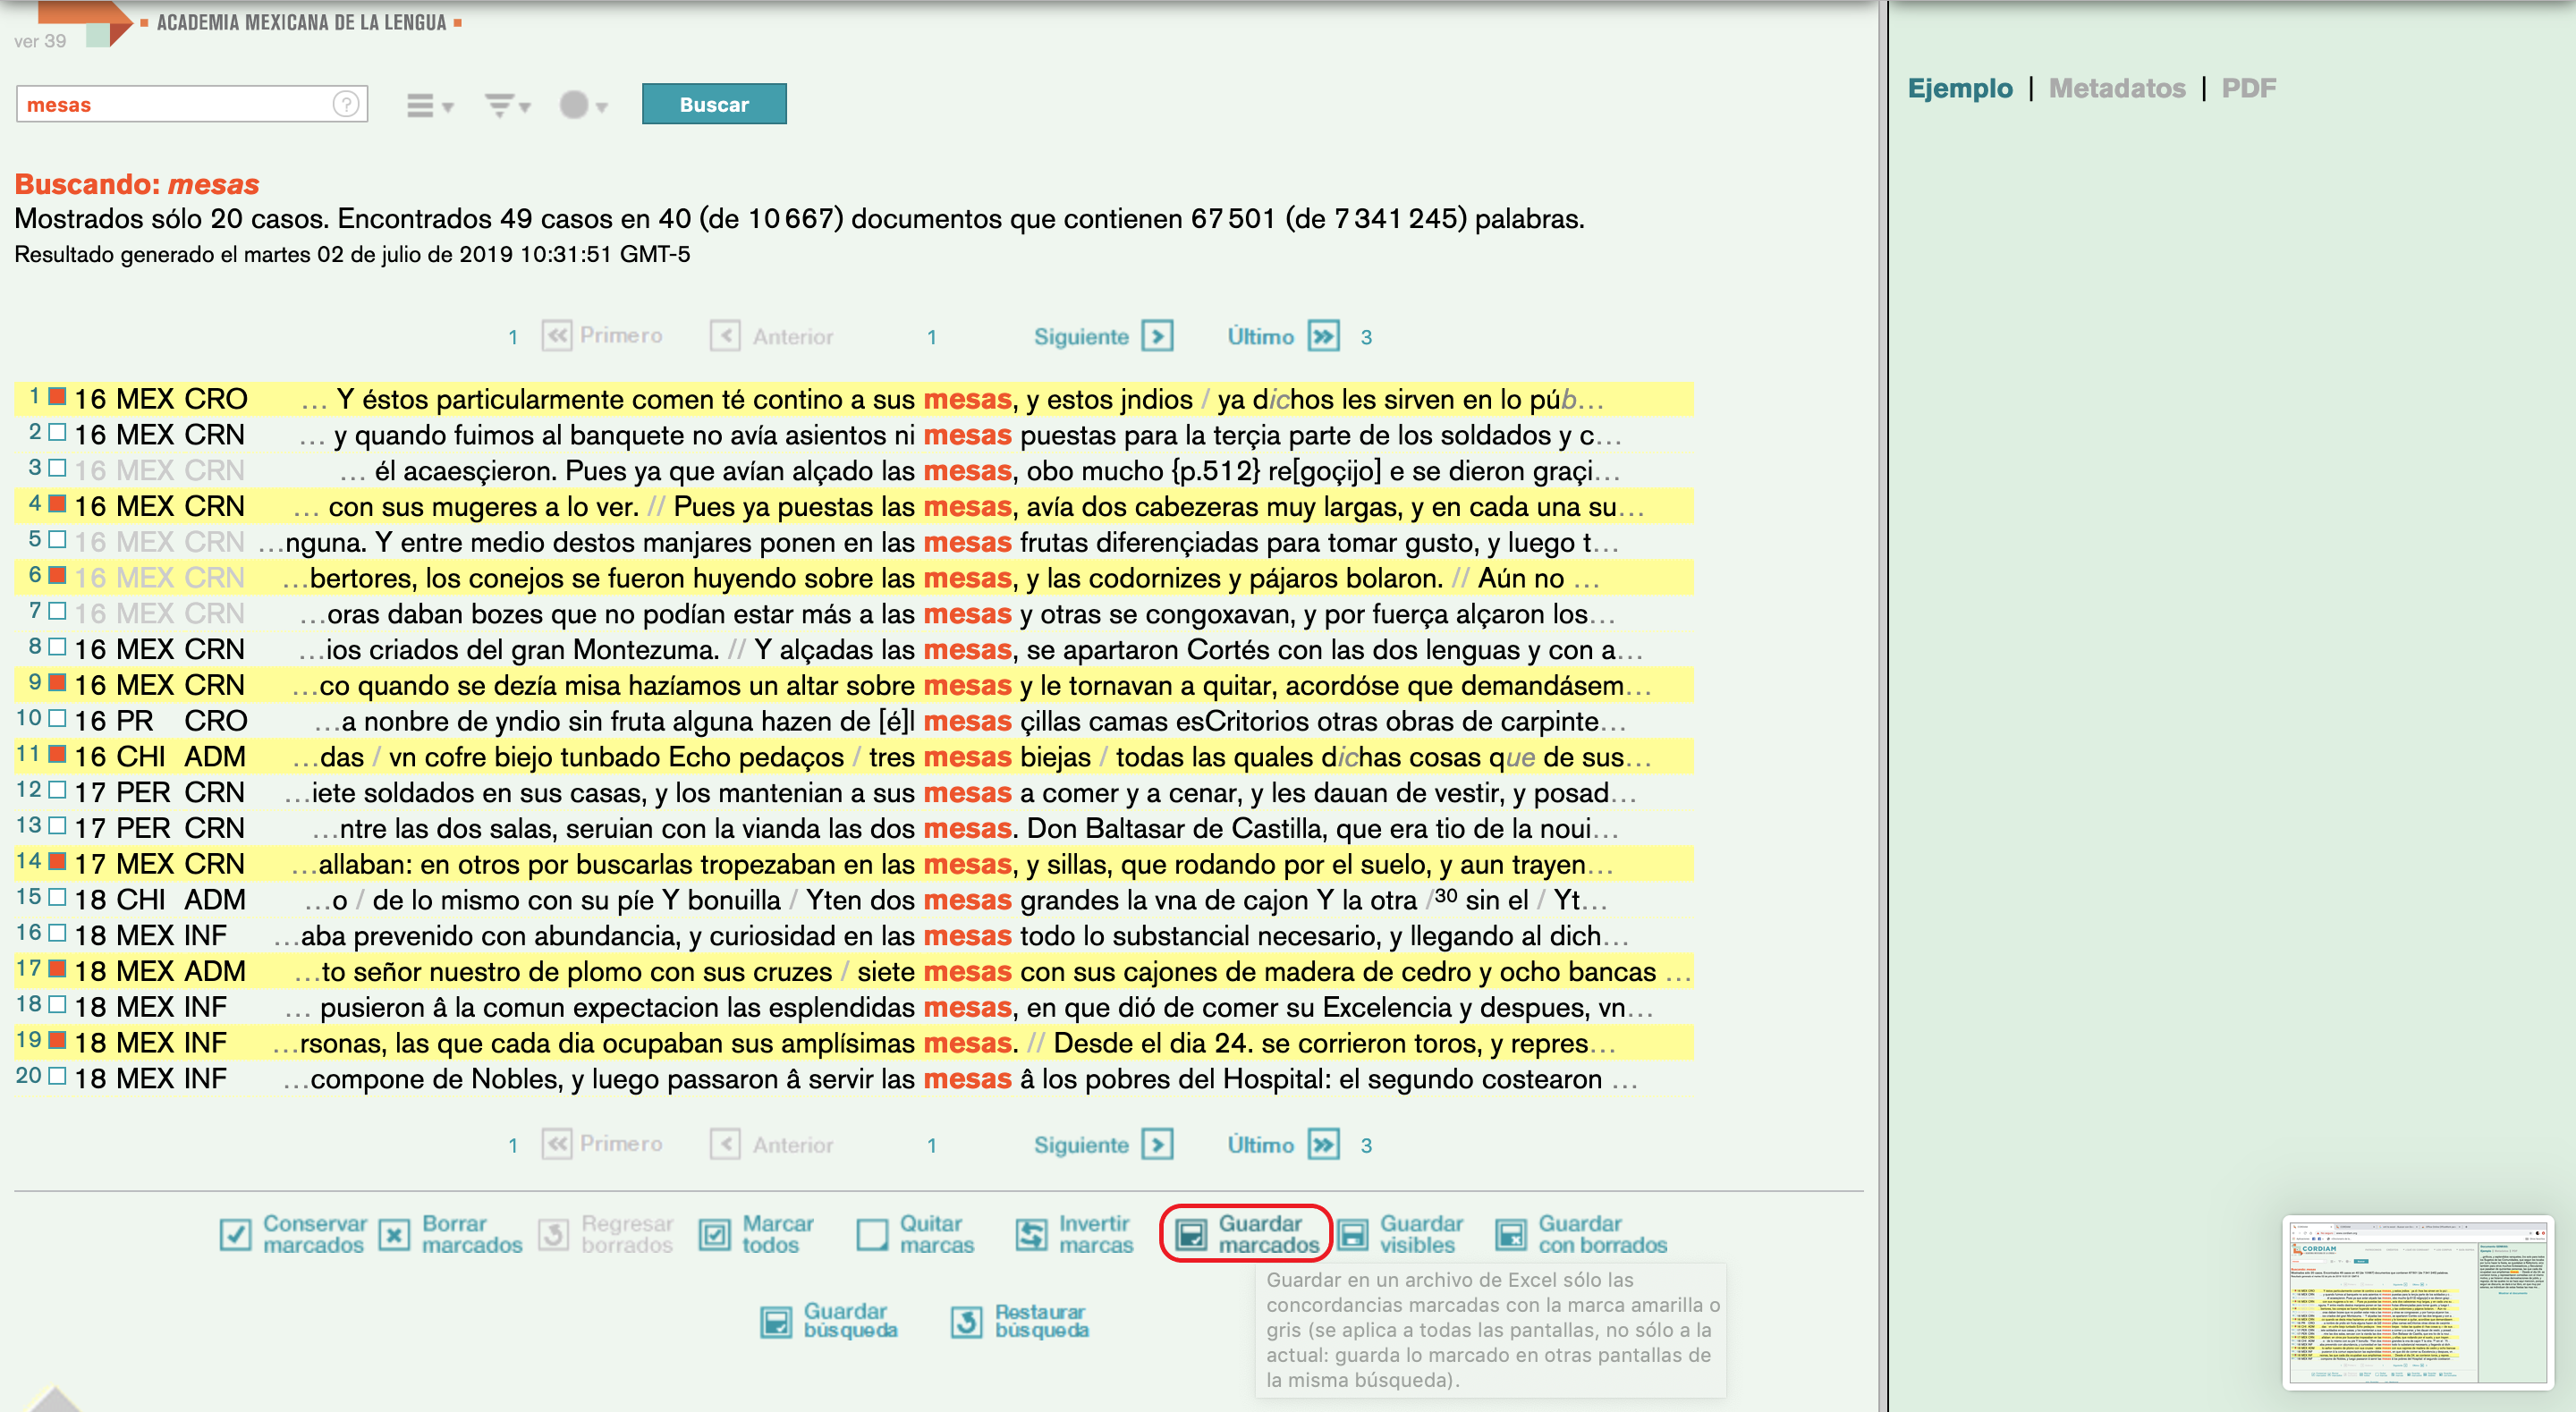The height and width of the screenshot is (1412, 2576).
Task: Click top Siguiente next-page arrow icon
Action: 1157,335
